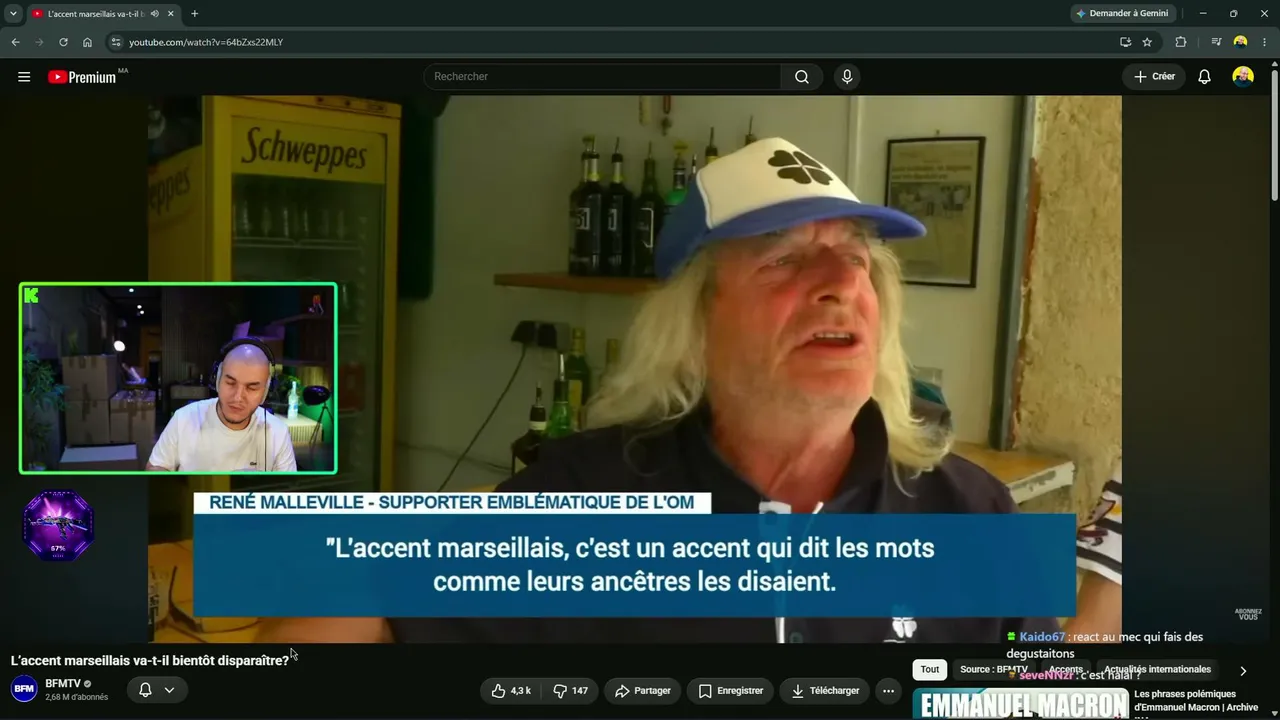Click the video title 'L'accent marseillais va-t-il bientôt disparaître?'
Viewport: 1280px width, 720px height.
click(x=150, y=661)
